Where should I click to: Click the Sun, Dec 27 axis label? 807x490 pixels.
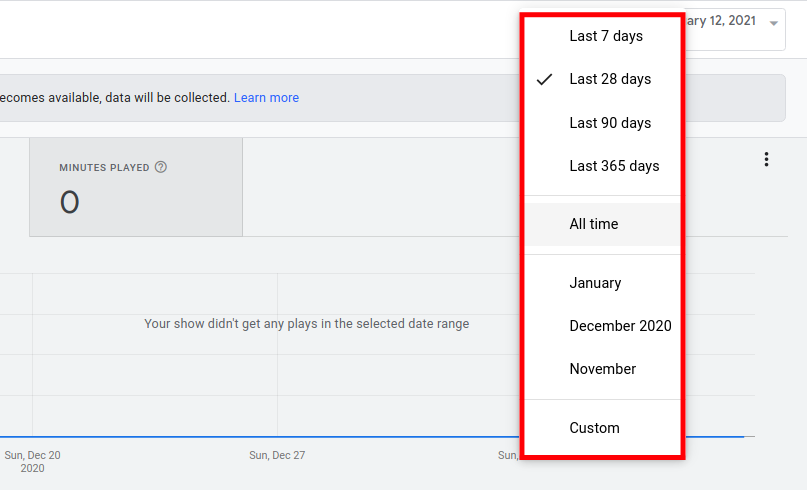[x=277, y=455]
